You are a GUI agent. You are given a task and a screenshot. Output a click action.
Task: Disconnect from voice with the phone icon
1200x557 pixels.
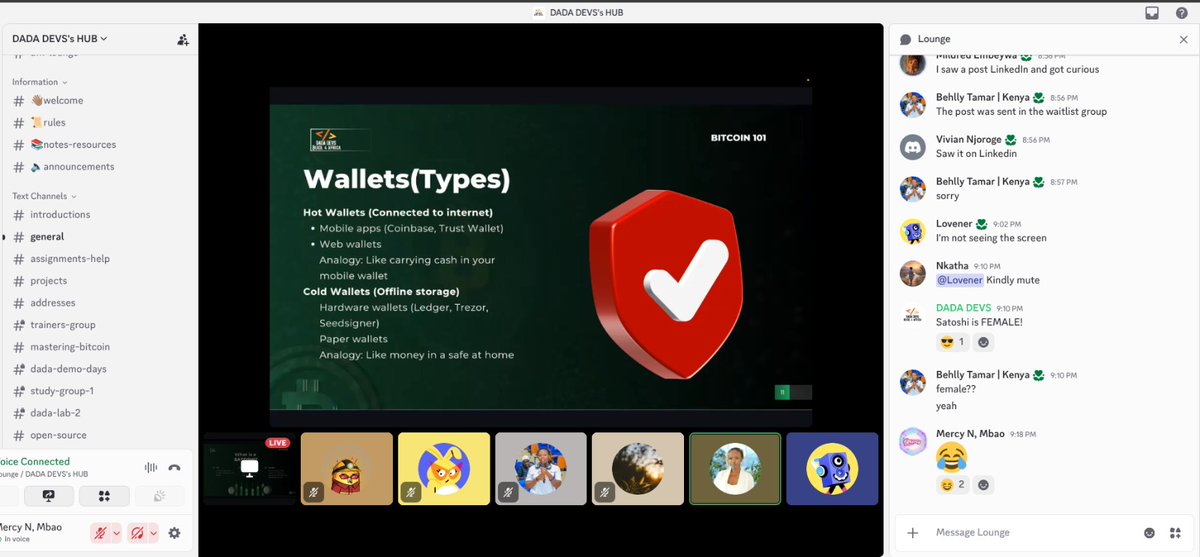click(x=175, y=467)
